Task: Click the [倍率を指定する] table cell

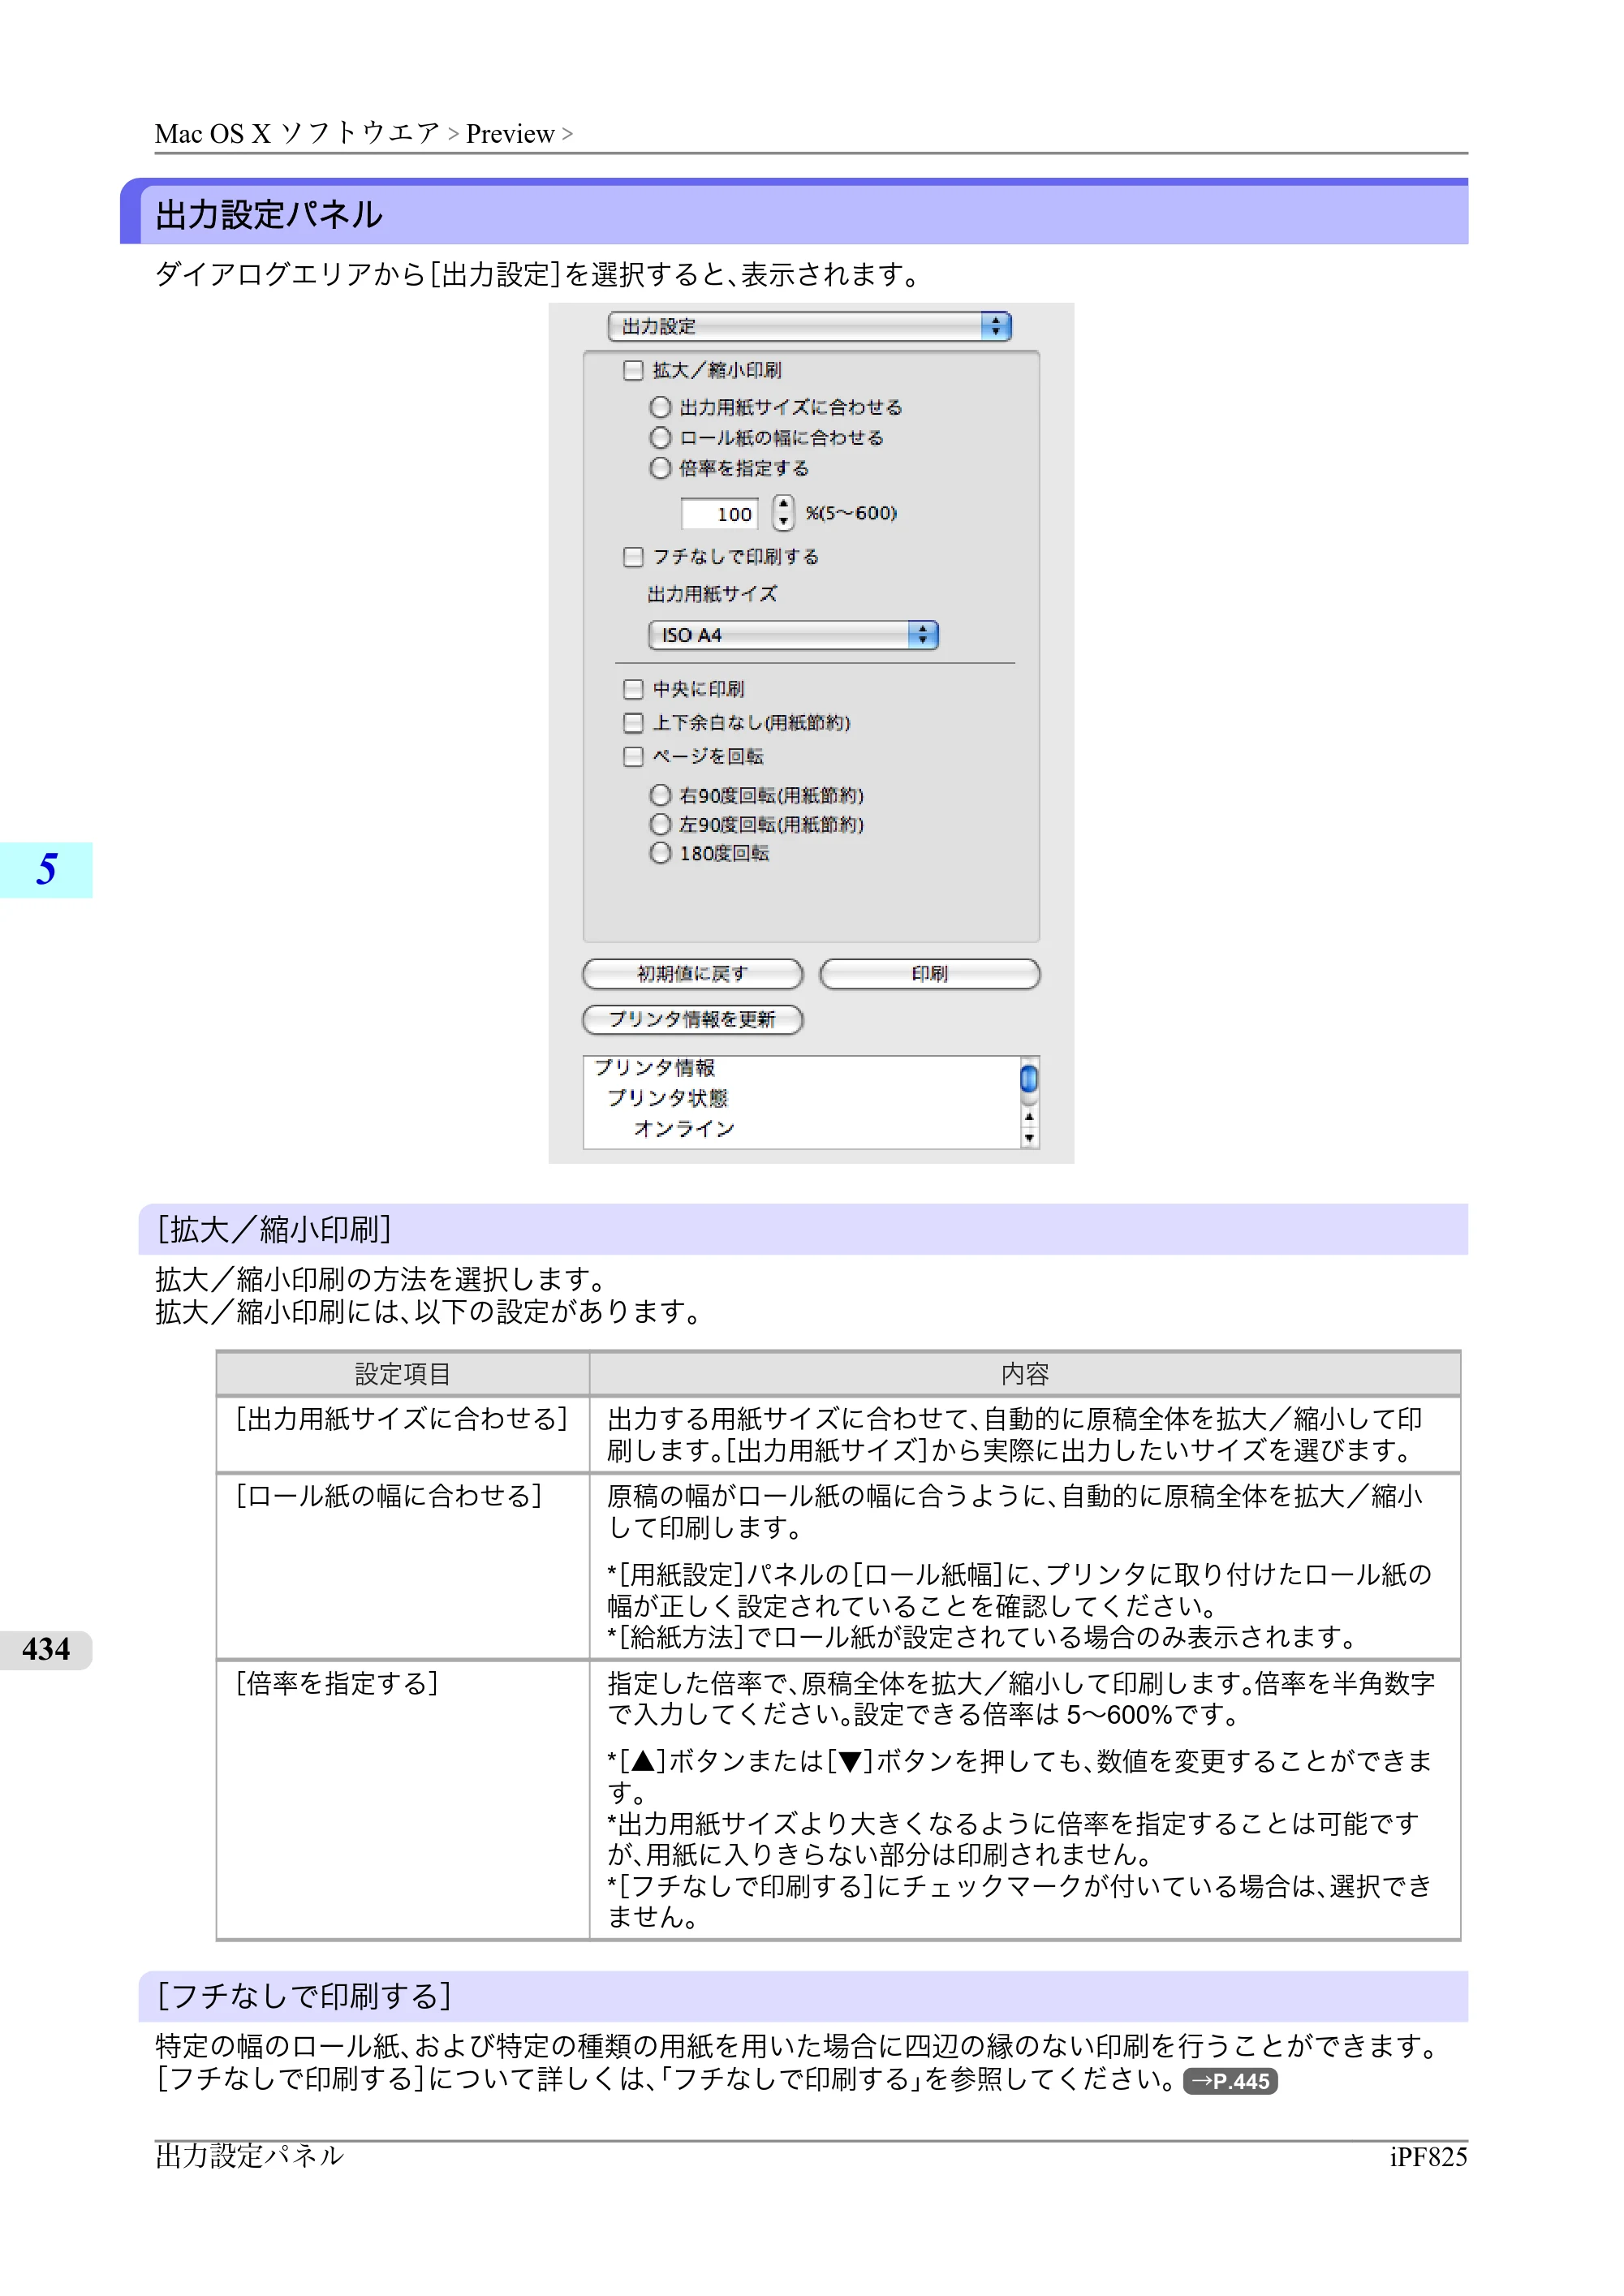Action: point(403,1800)
